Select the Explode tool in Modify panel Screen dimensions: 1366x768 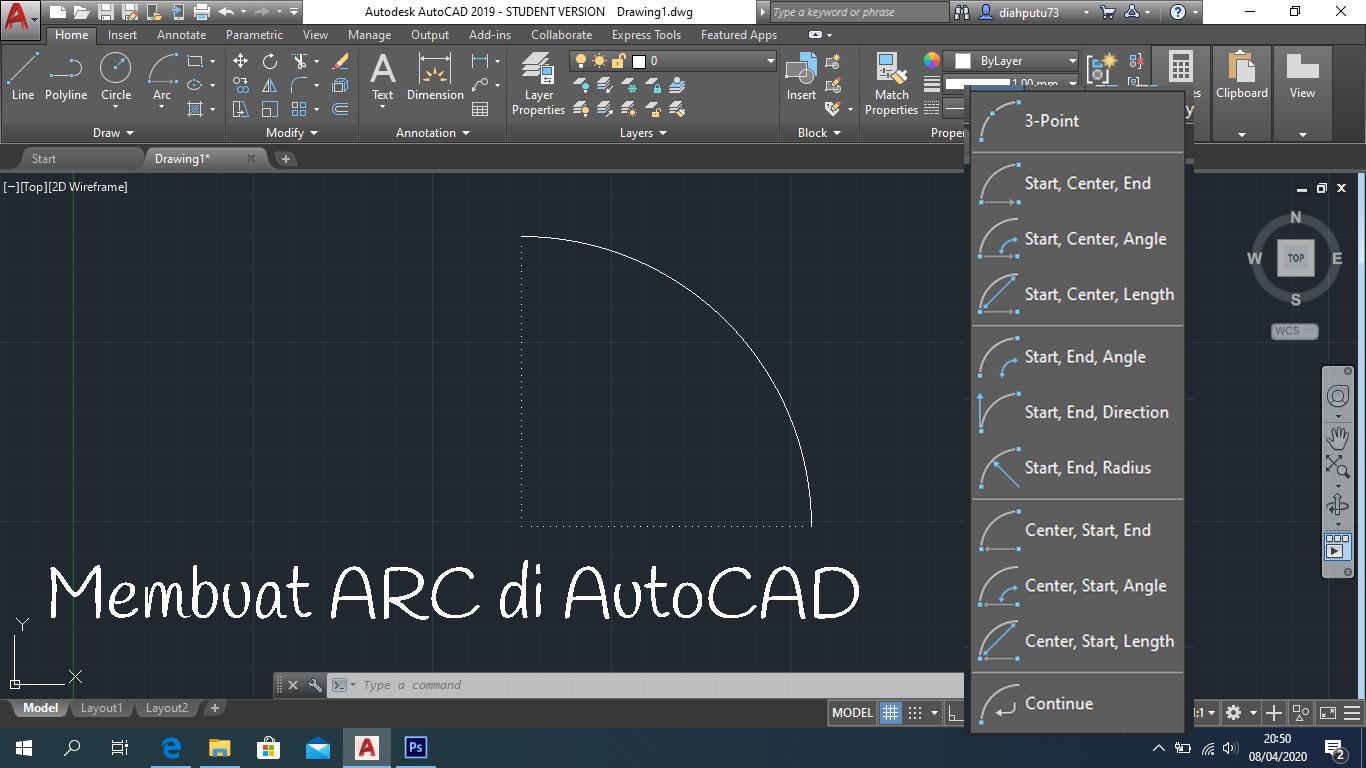tap(340, 85)
